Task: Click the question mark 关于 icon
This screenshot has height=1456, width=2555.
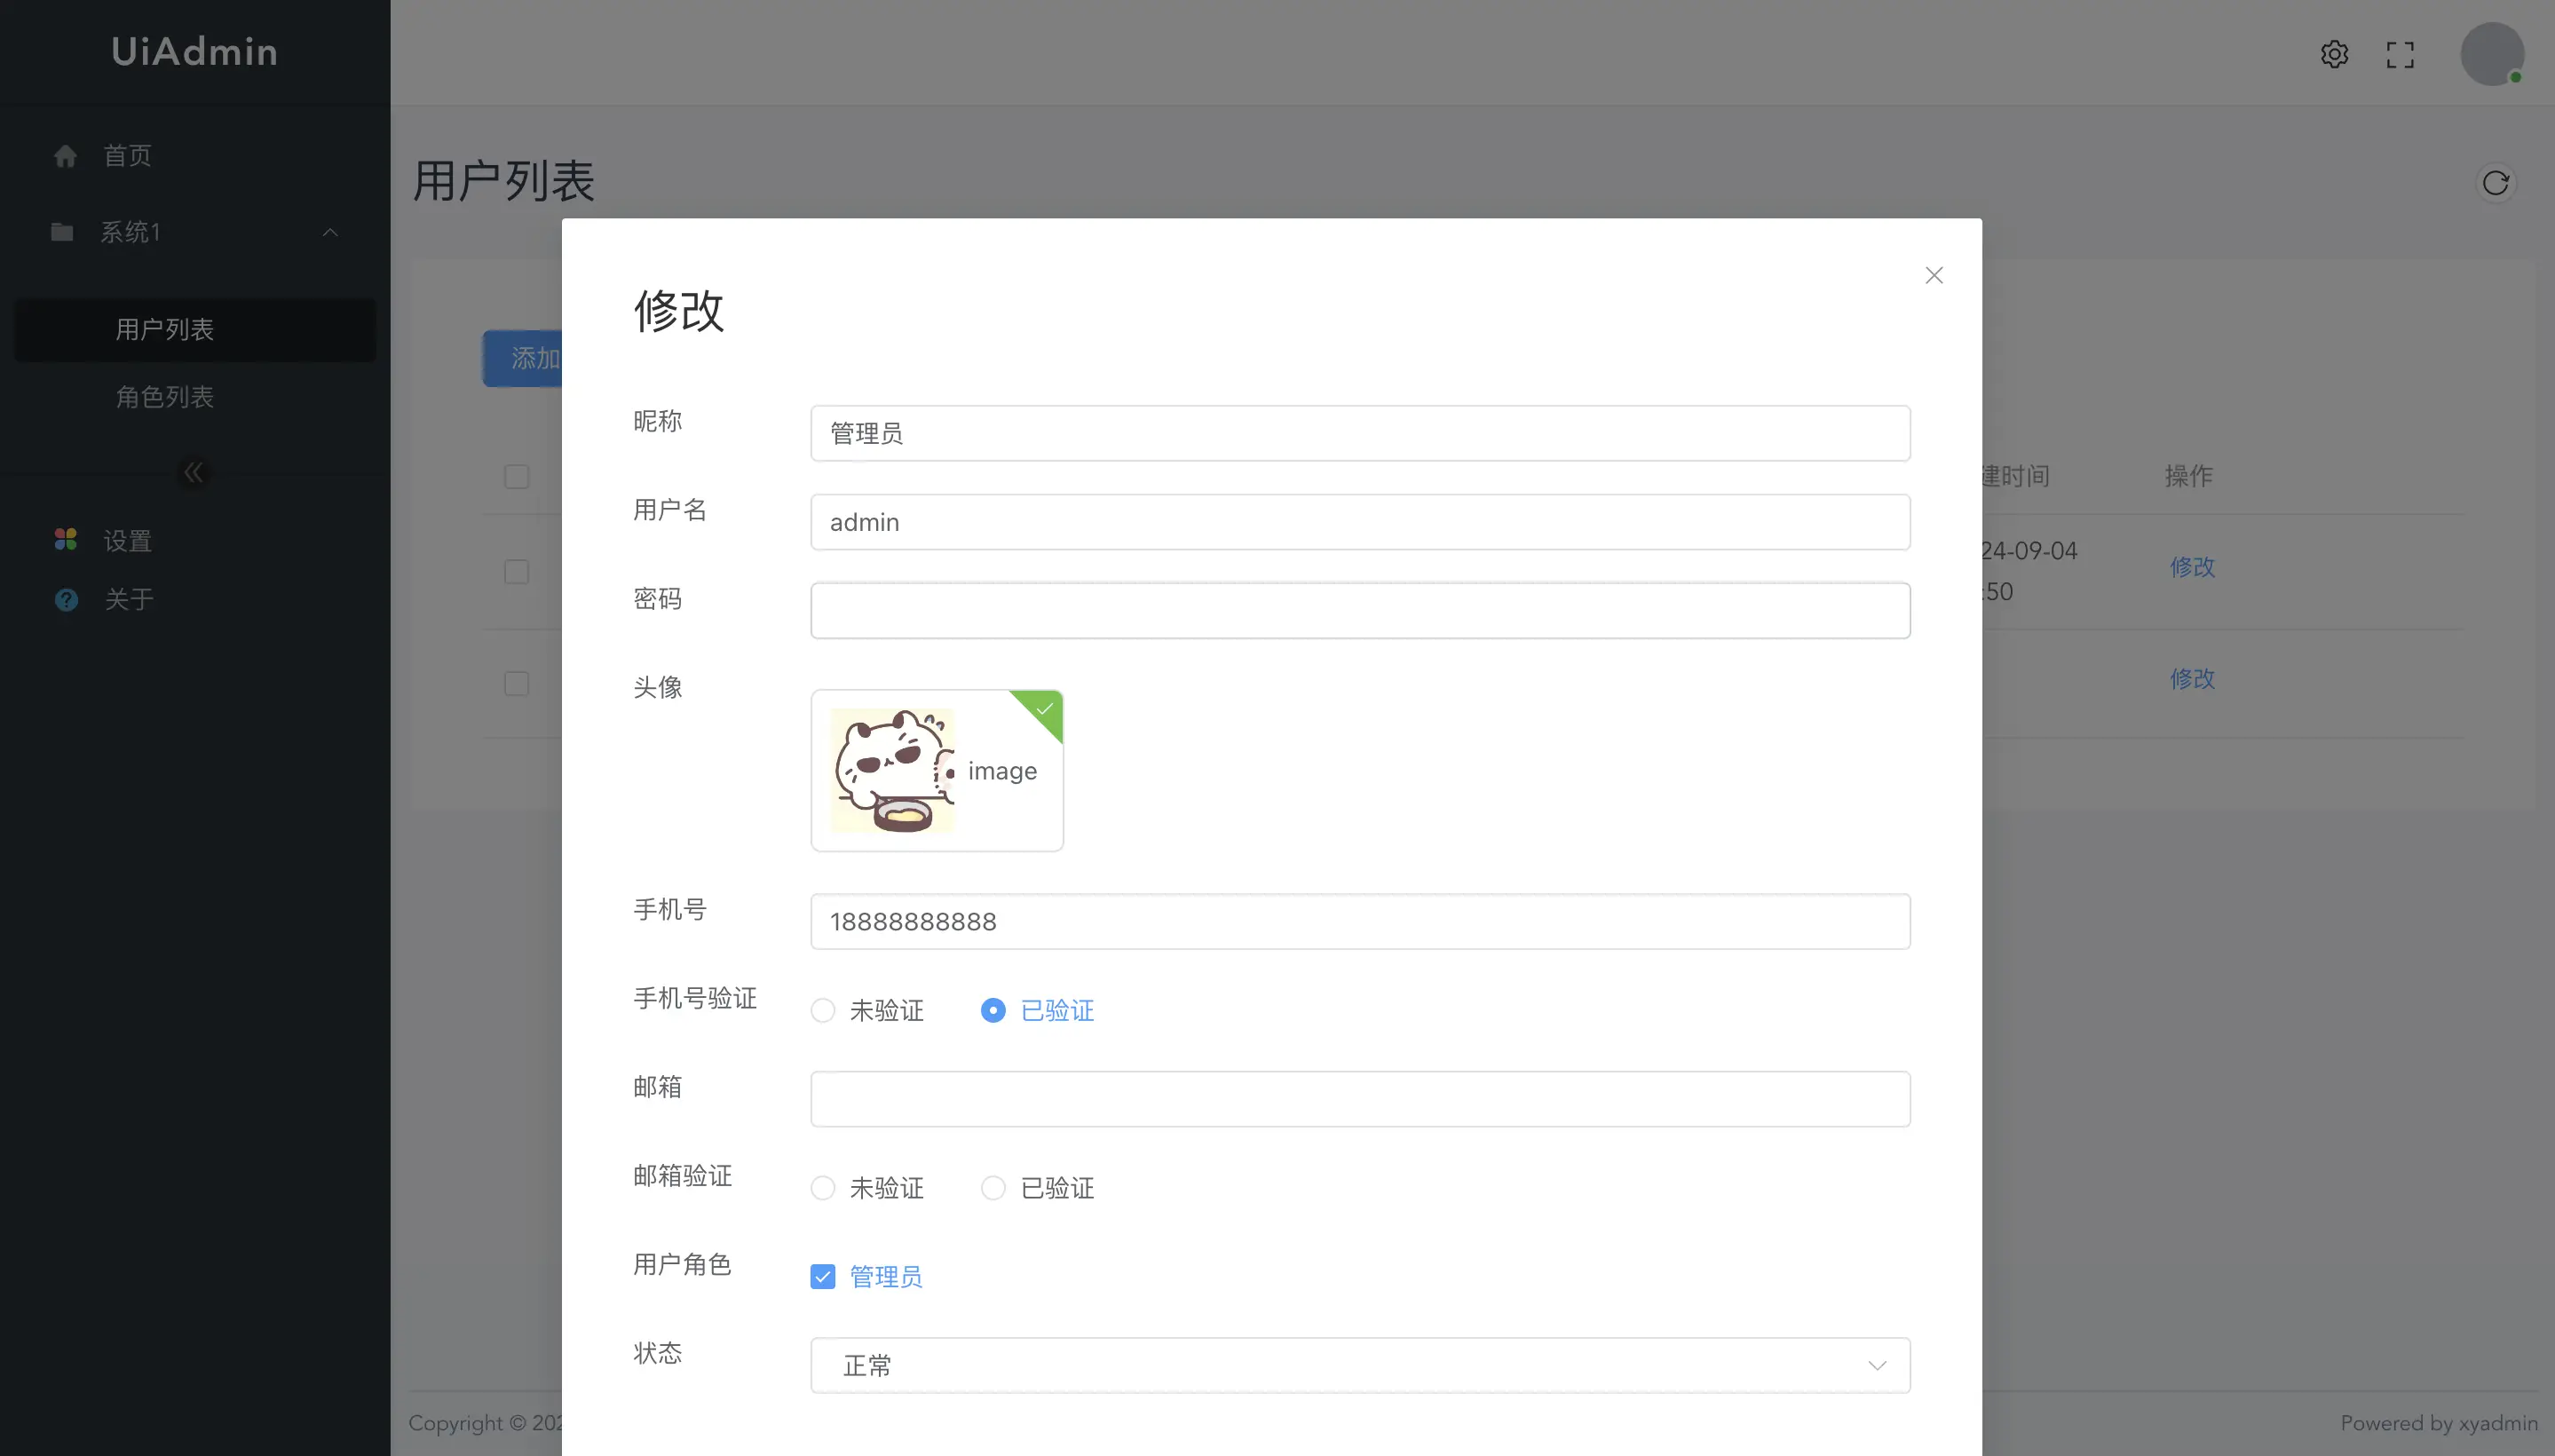Action: tap(66, 599)
